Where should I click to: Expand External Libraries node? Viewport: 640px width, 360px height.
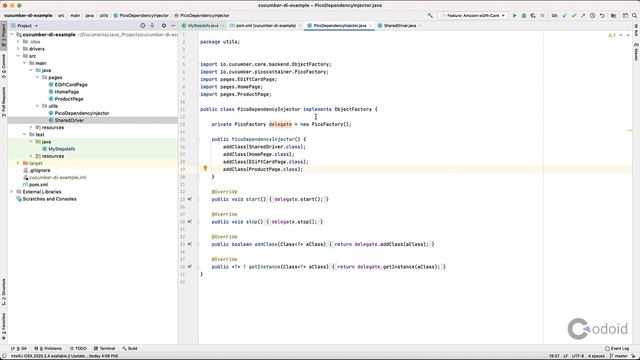(12, 192)
